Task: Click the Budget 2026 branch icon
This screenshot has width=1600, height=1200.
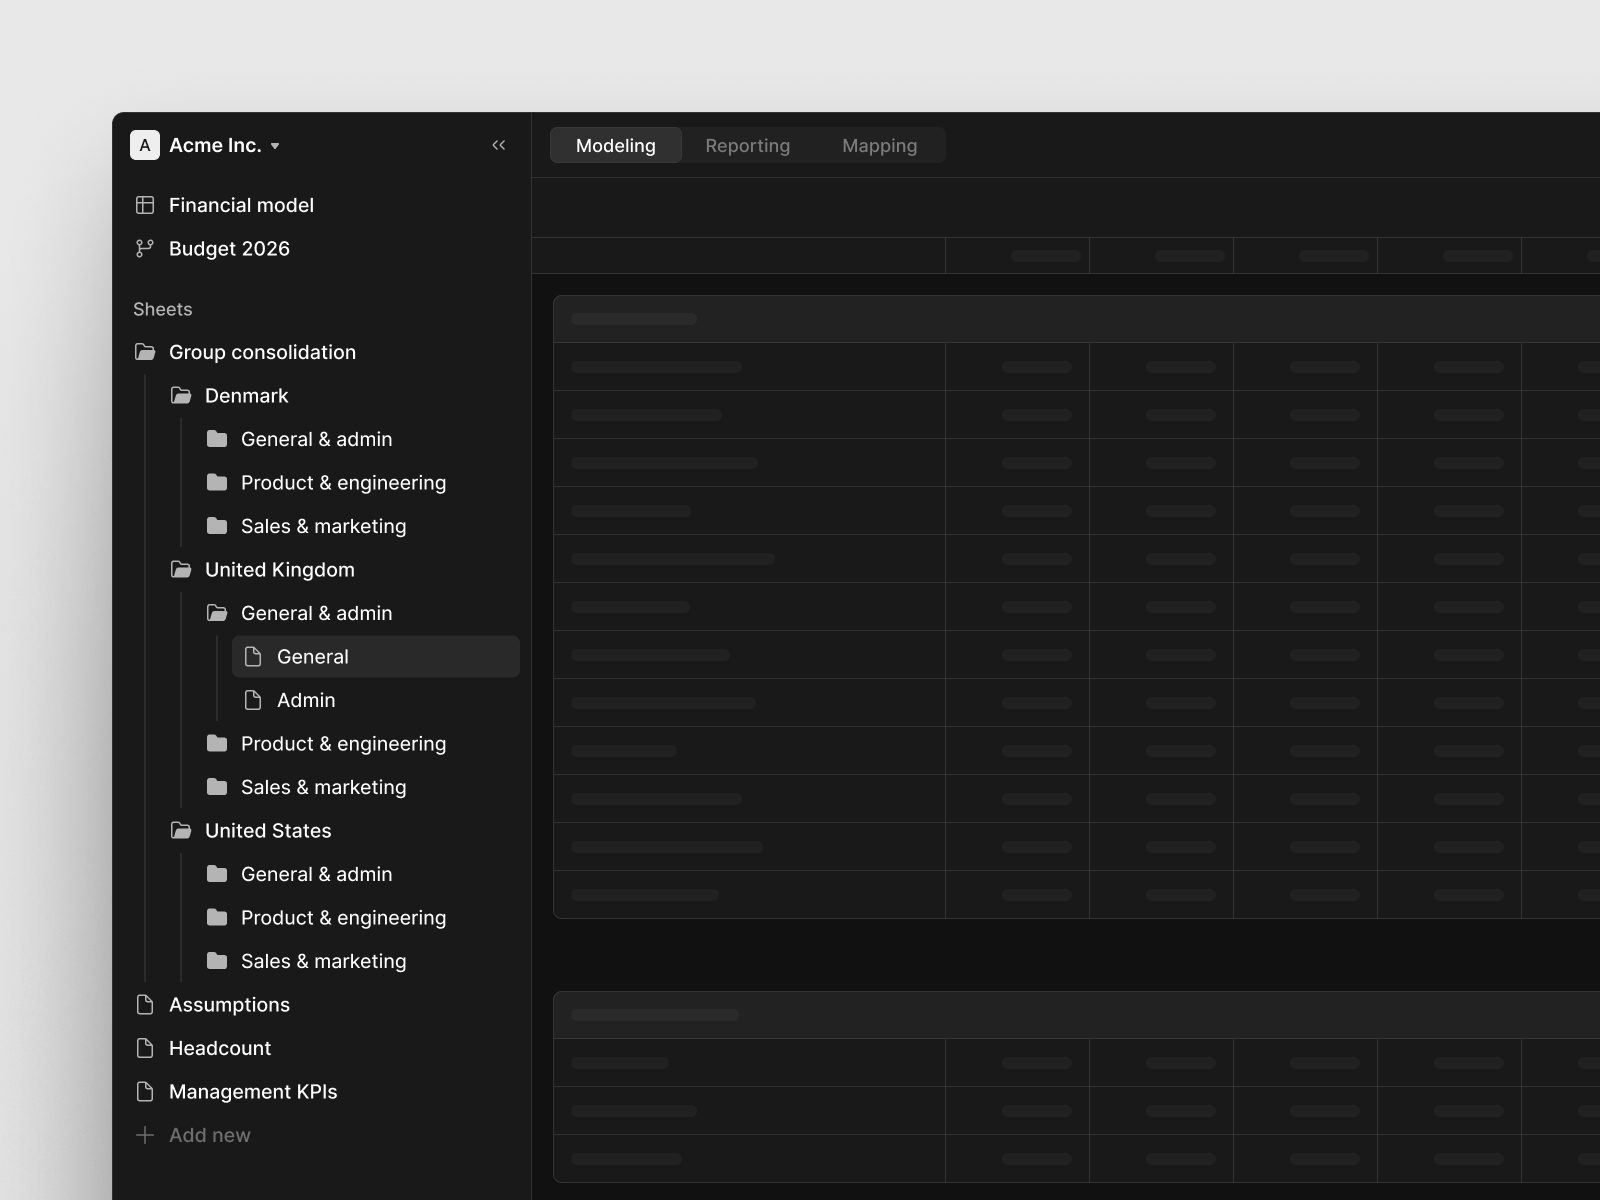Action: (145, 249)
